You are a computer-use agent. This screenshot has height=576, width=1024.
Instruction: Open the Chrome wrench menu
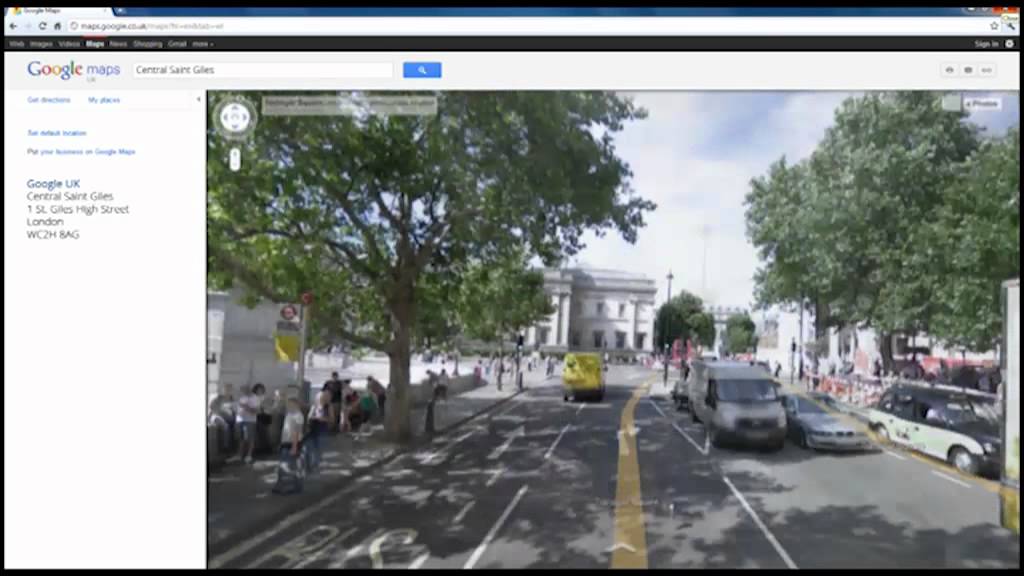(x=1010, y=25)
